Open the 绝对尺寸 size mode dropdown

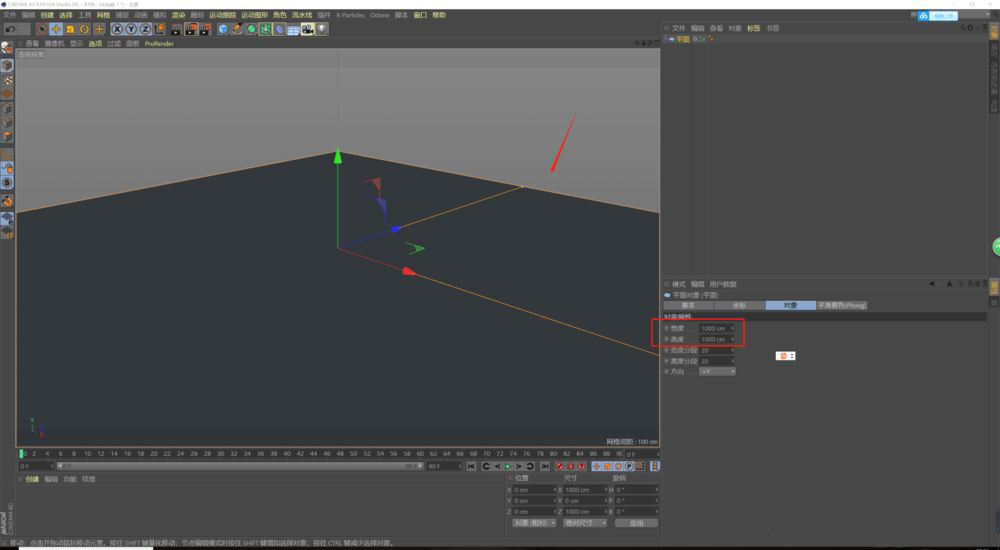[x=584, y=522]
